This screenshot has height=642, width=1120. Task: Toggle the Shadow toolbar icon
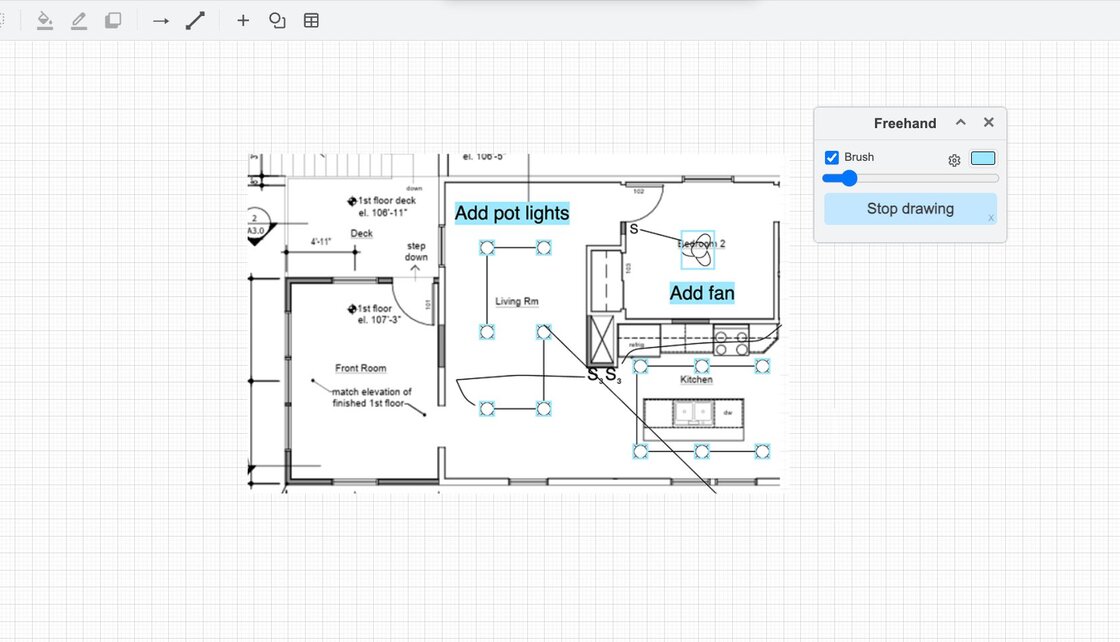[113, 20]
